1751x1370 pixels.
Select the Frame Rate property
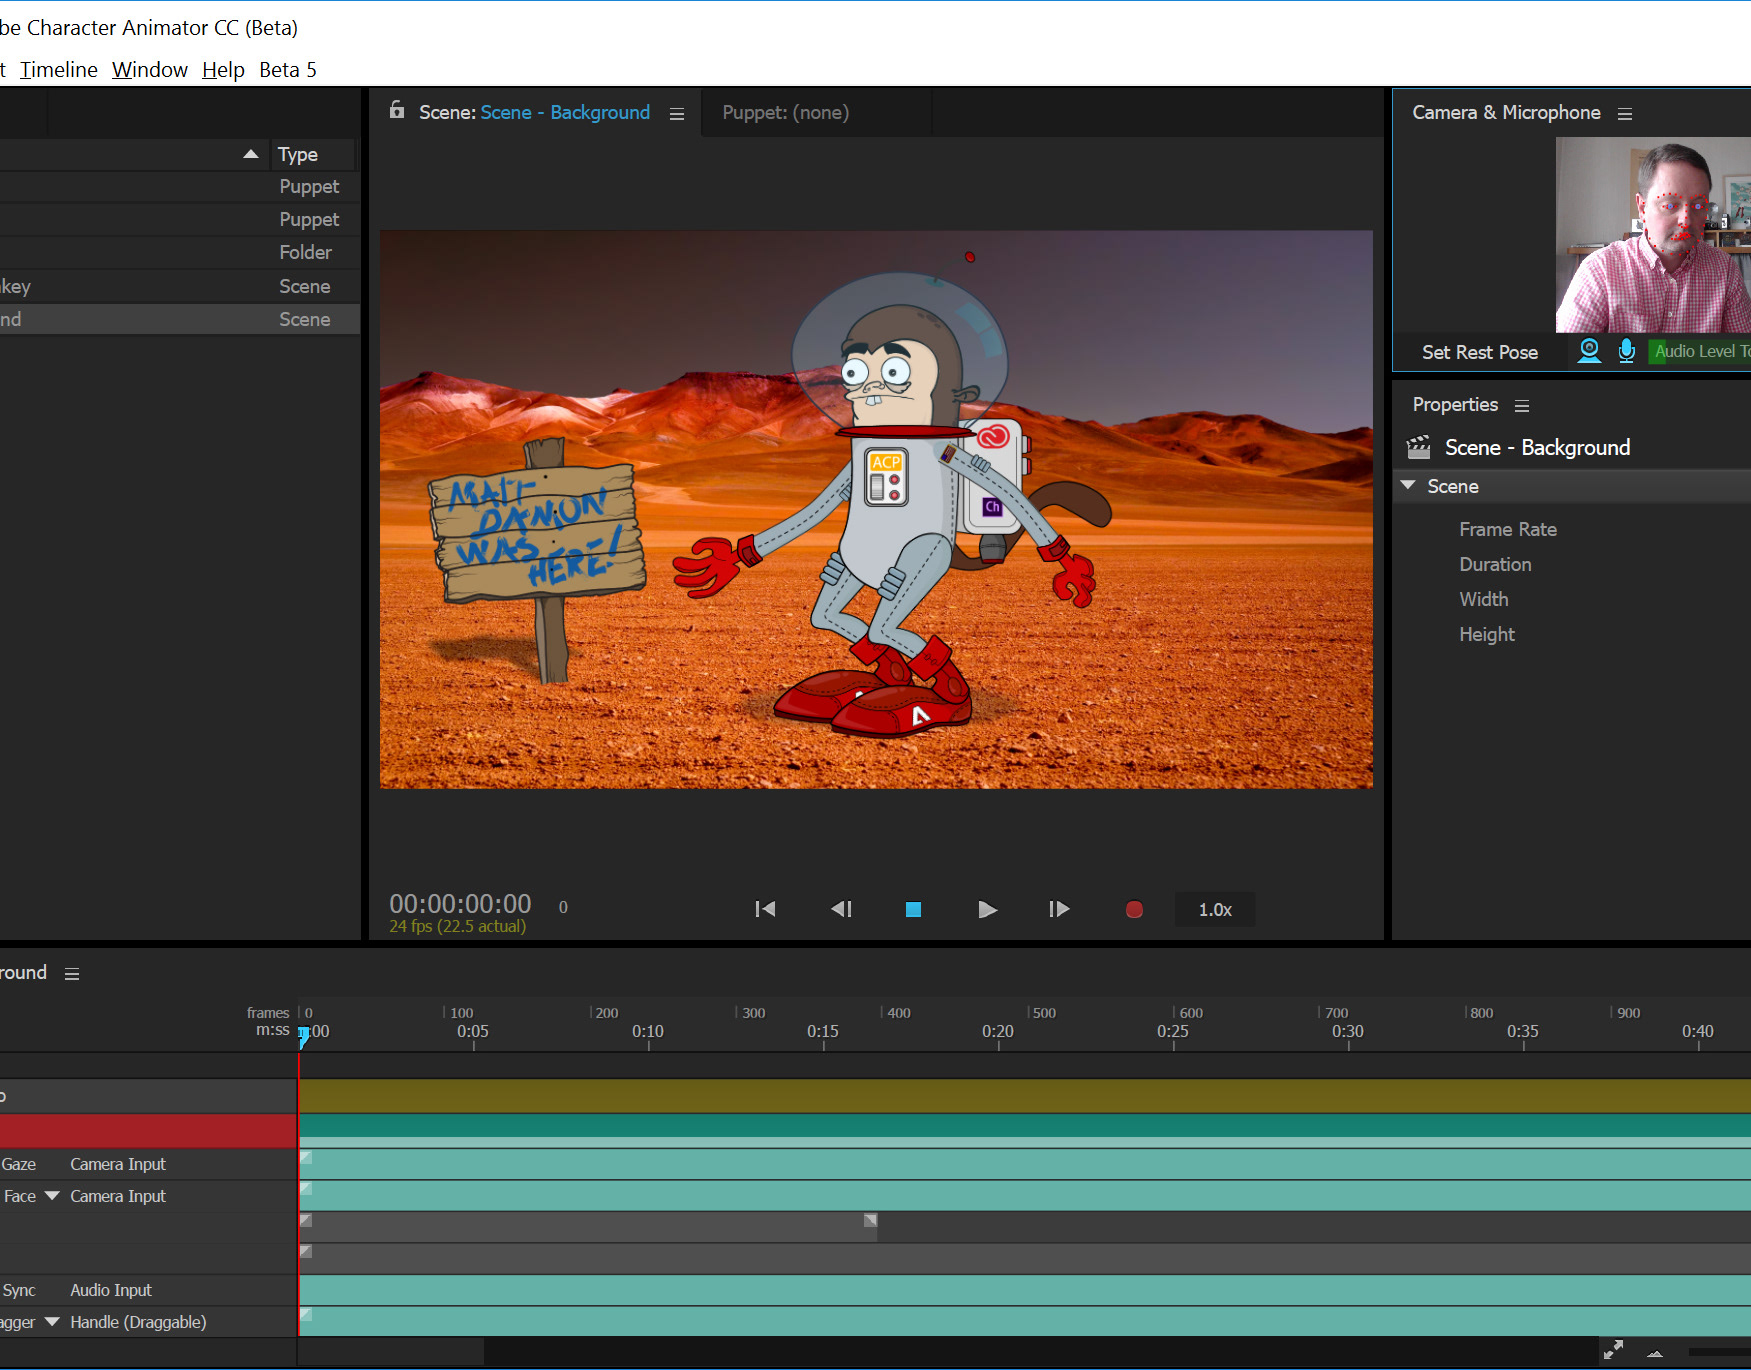1508,529
